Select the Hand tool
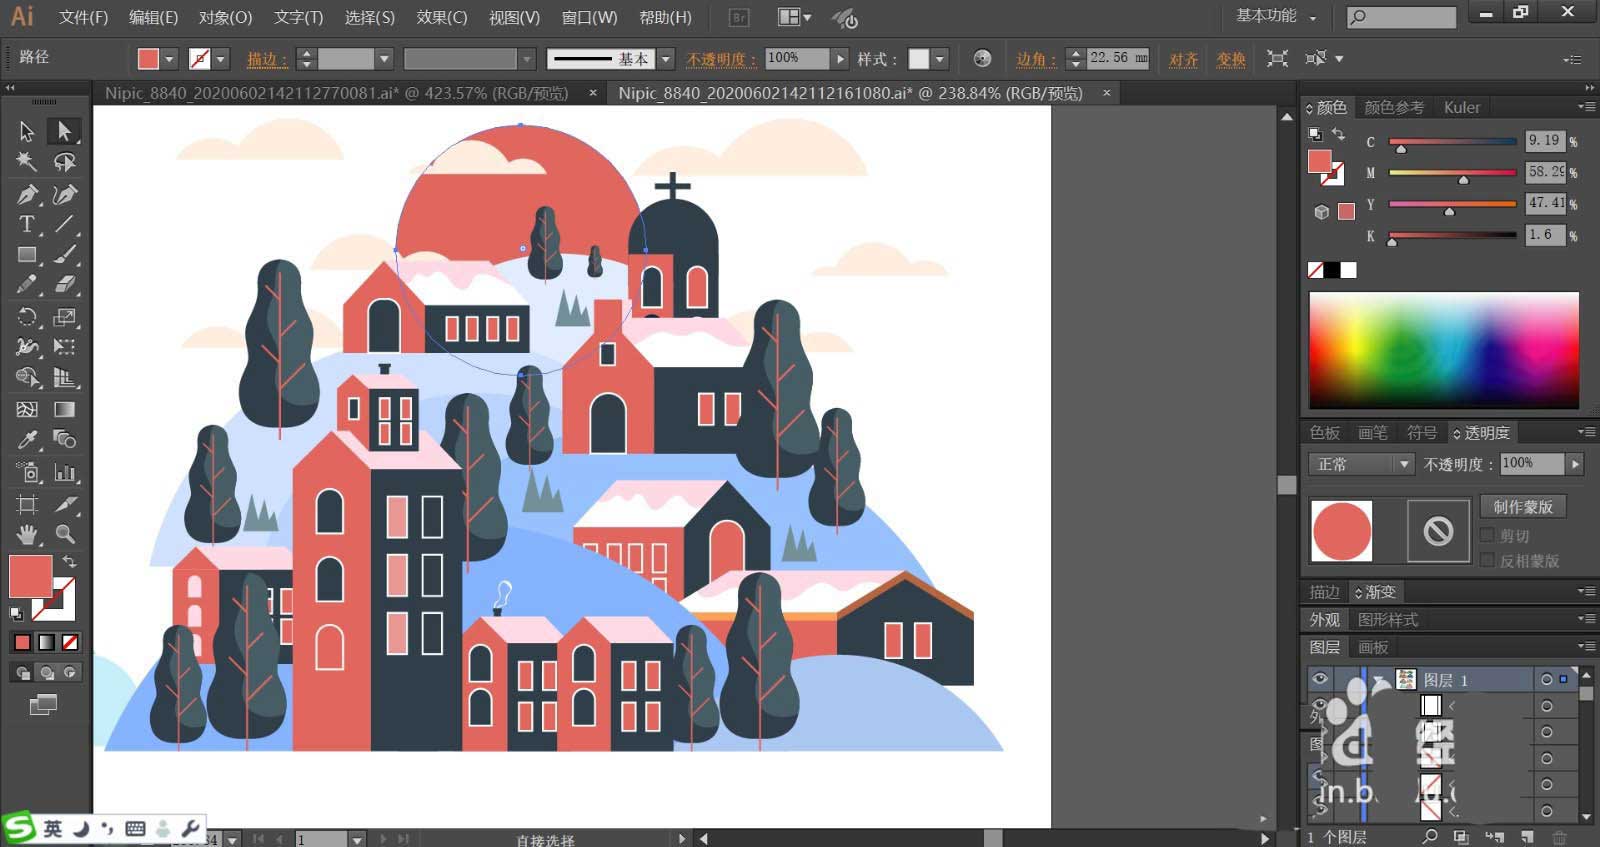The width and height of the screenshot is (1600, 847). [27, 534]
